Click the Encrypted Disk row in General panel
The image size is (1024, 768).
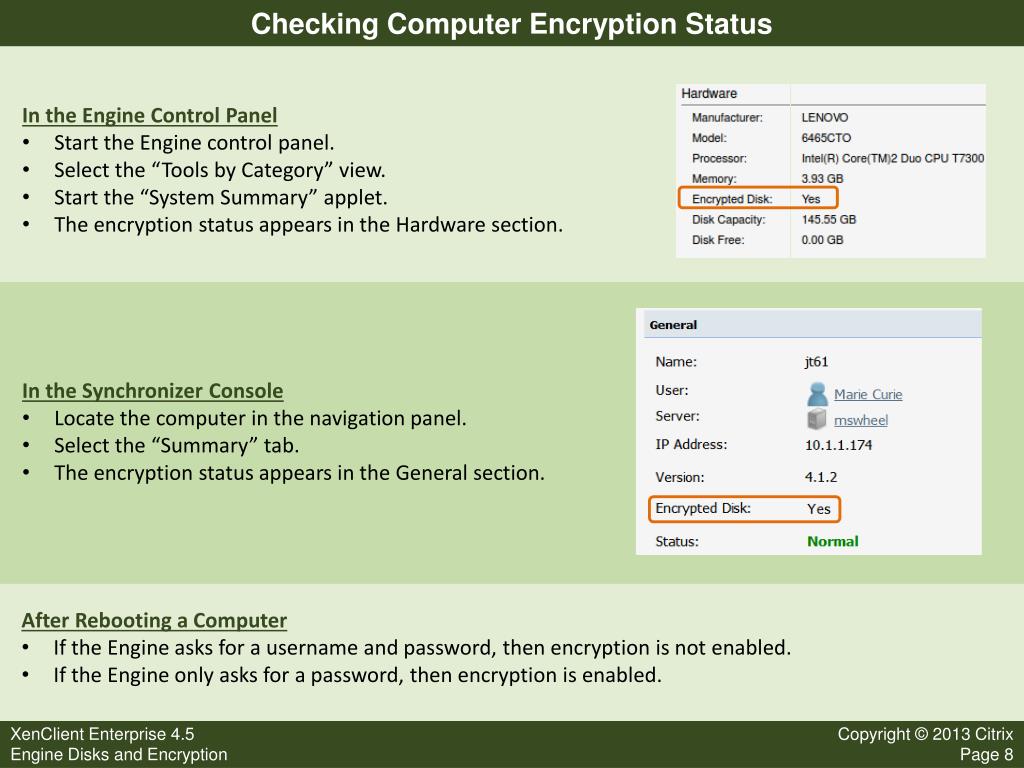click(744, 509)
